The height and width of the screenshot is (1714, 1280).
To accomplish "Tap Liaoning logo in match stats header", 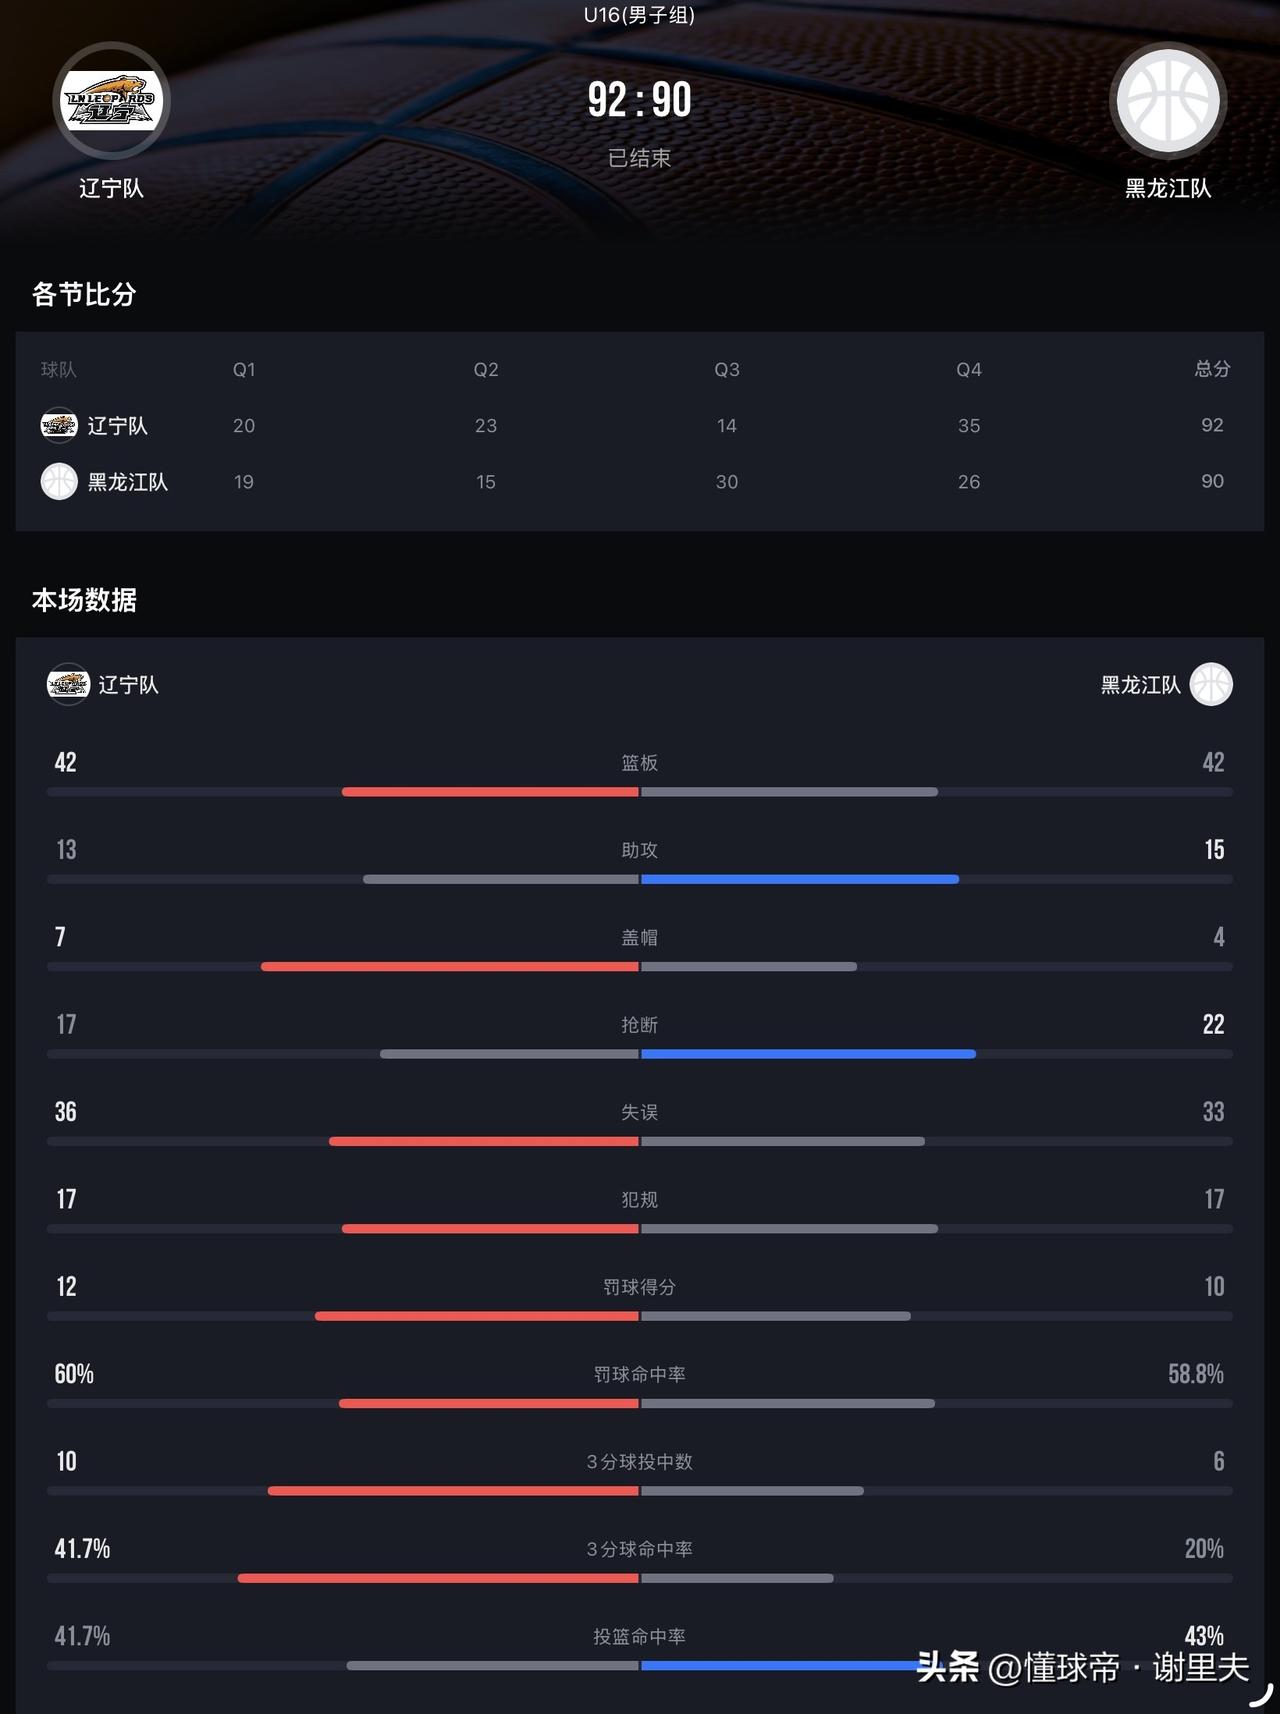I will pyautogui.click(x=68, y=684).
